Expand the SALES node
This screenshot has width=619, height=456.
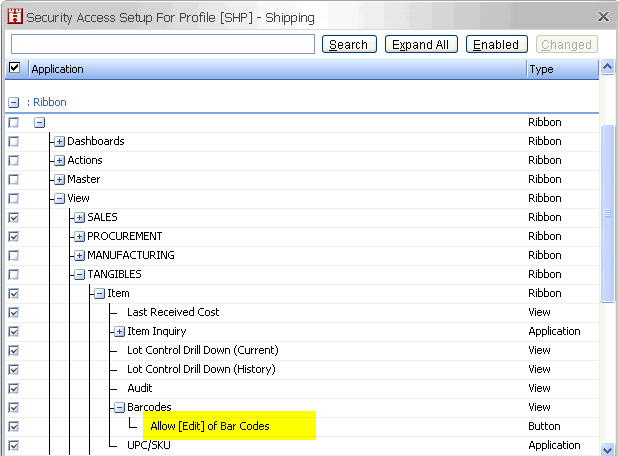coord(80,218)
